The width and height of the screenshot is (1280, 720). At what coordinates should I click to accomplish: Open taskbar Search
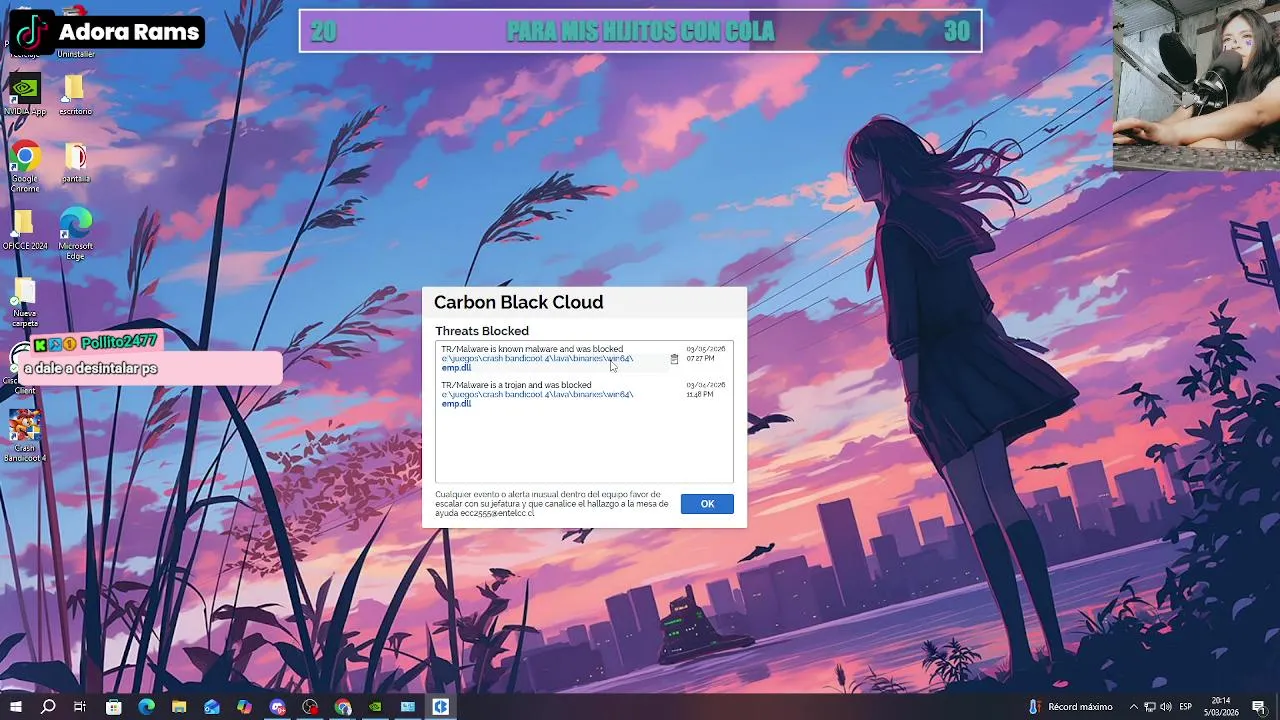coord(47,707)
